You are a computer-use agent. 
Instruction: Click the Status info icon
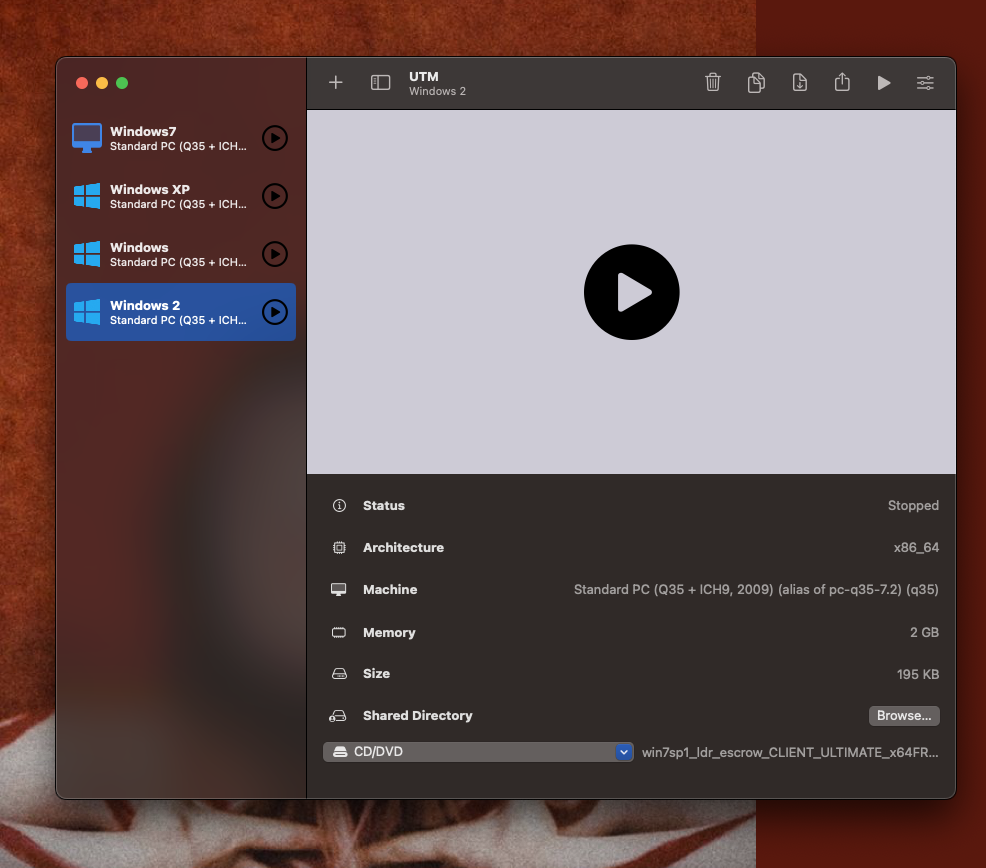pyautogui.click(x=339, y=506)
